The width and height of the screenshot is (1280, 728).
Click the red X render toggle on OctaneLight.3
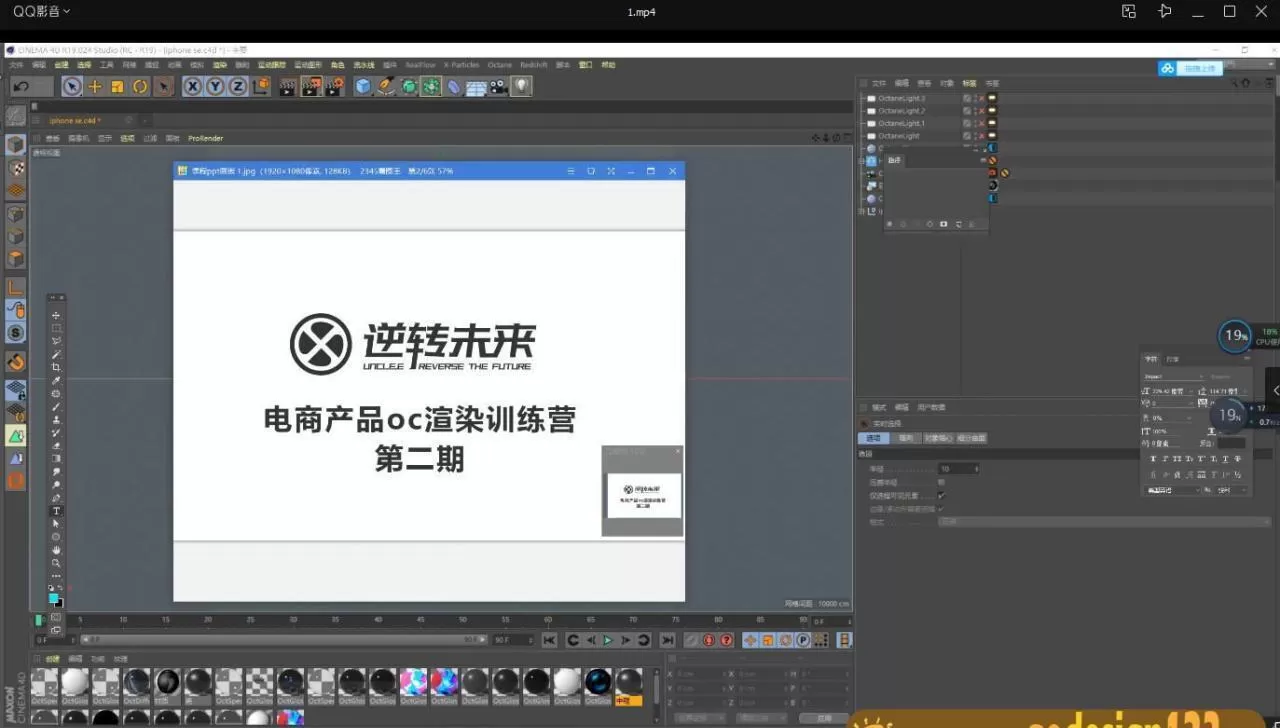(982, 98)
